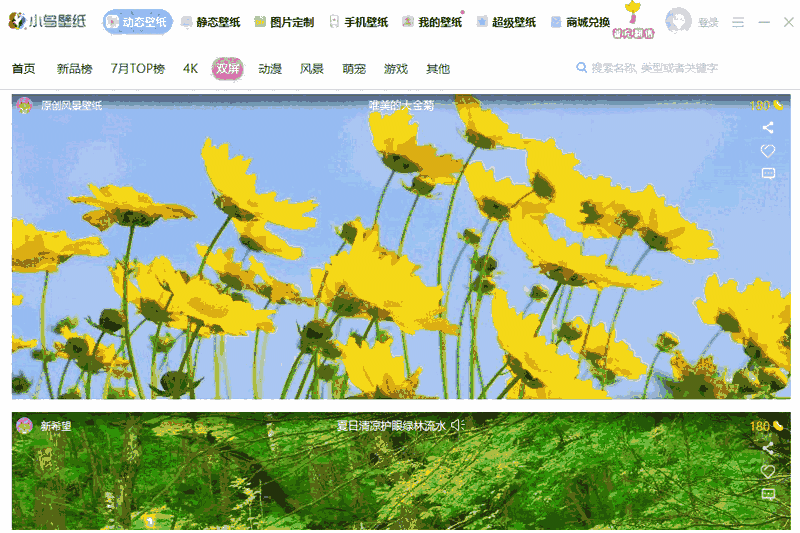Open the 手机壁纸 tab
The height and width of the screenshot is (533, 800).
click(x=359, y=22)
